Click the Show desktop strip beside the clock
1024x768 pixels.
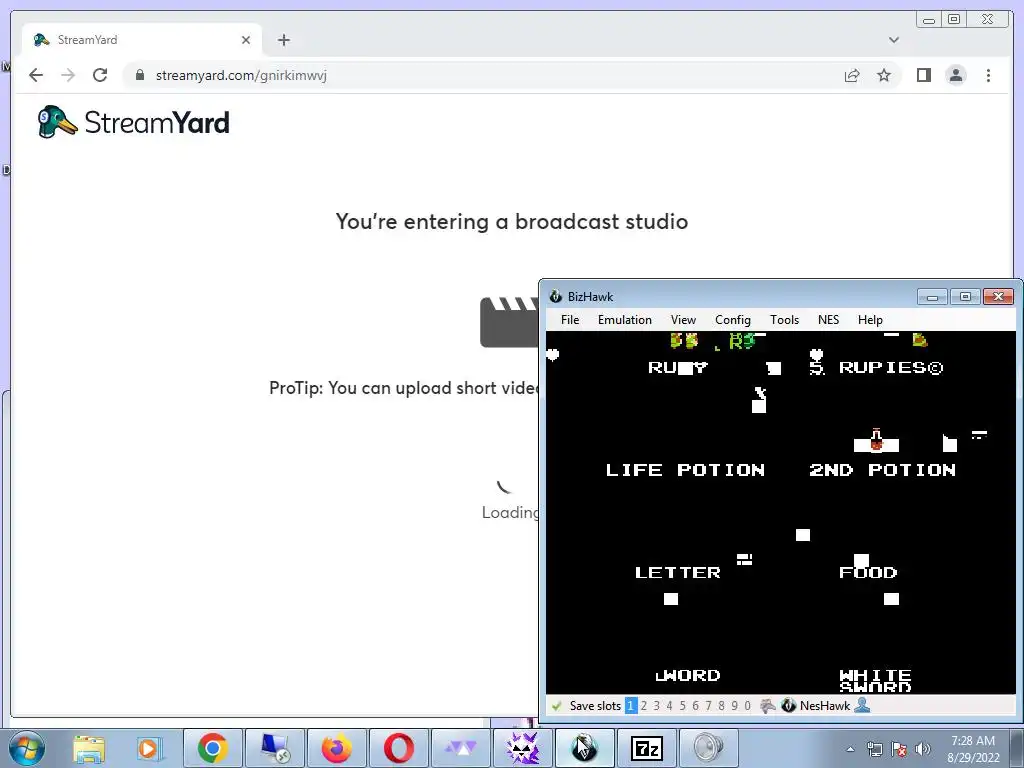click(1017, 748)
